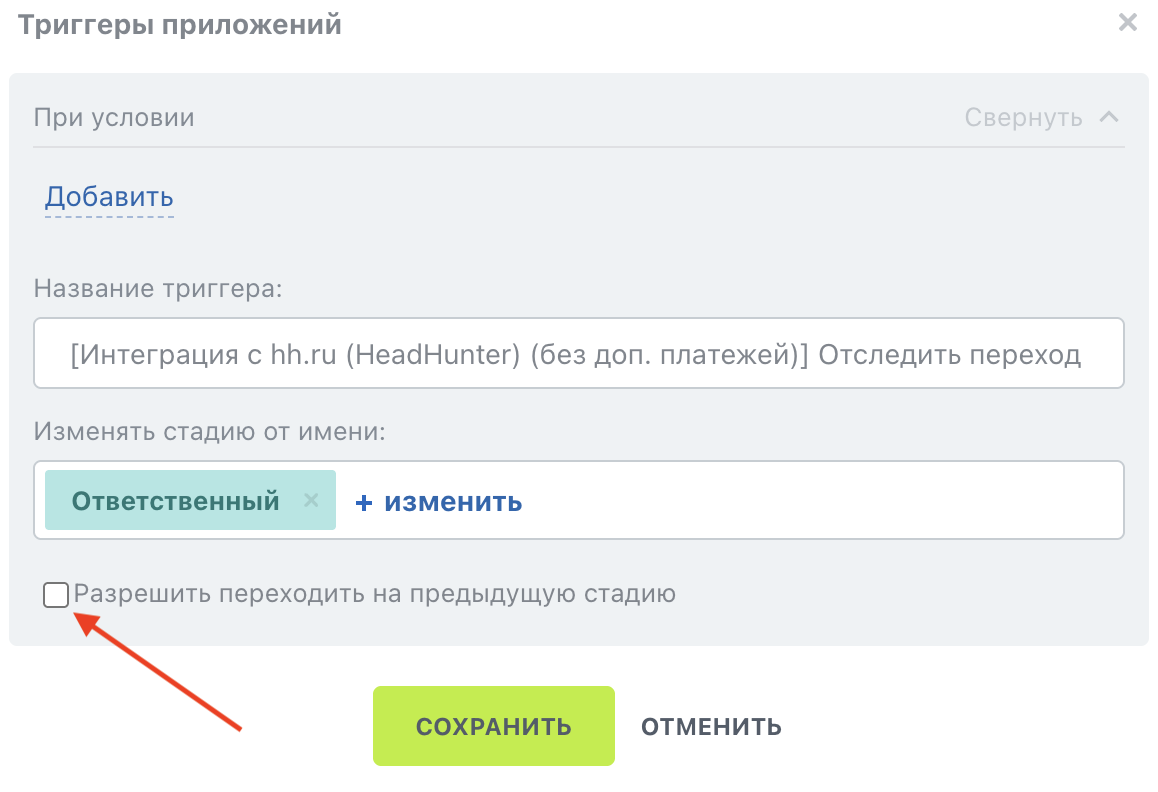
Task: Click the Изменять стадию от имени: label
Action: (210, 431)
